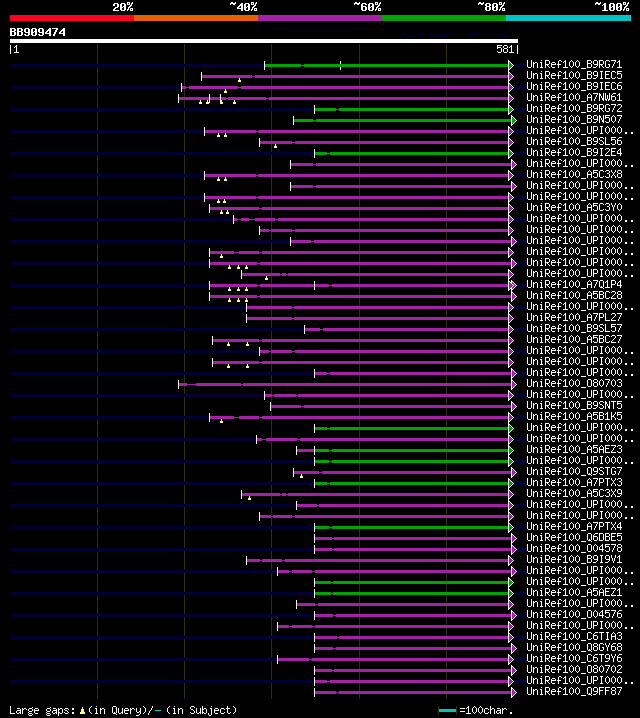The width and height of the screenshot is (640, 718).
Task: Select the UniRef100_B9SL56 label
Action: pyautogui.click(x=574, y=141)
